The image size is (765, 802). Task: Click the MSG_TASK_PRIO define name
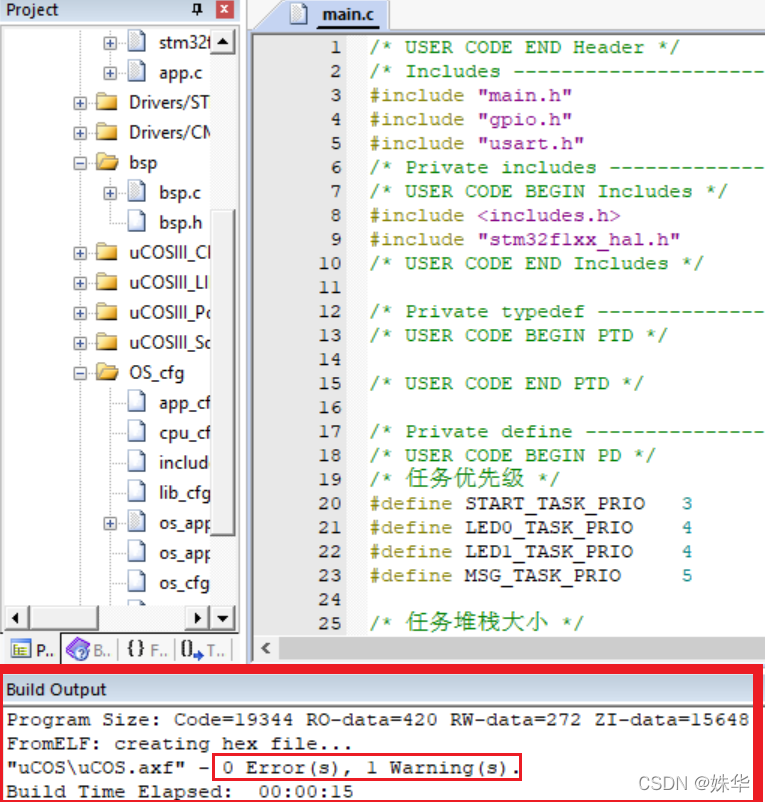pyautogui.click(x=543, y=576)
